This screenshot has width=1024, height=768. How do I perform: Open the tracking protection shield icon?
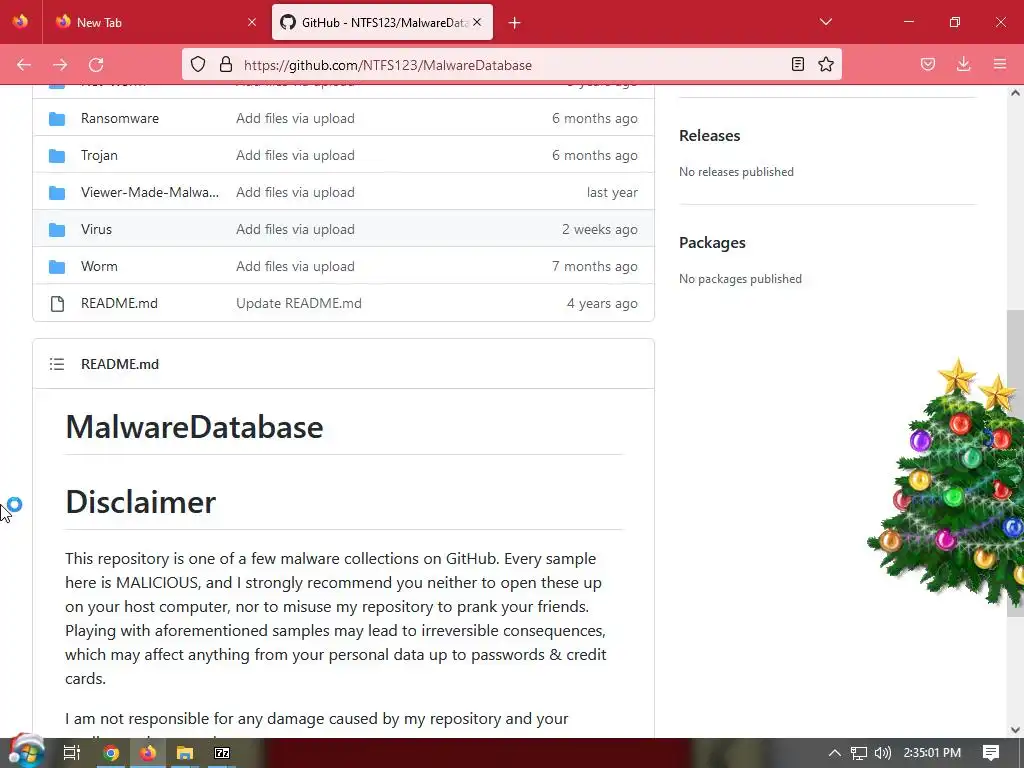point(198,64)
